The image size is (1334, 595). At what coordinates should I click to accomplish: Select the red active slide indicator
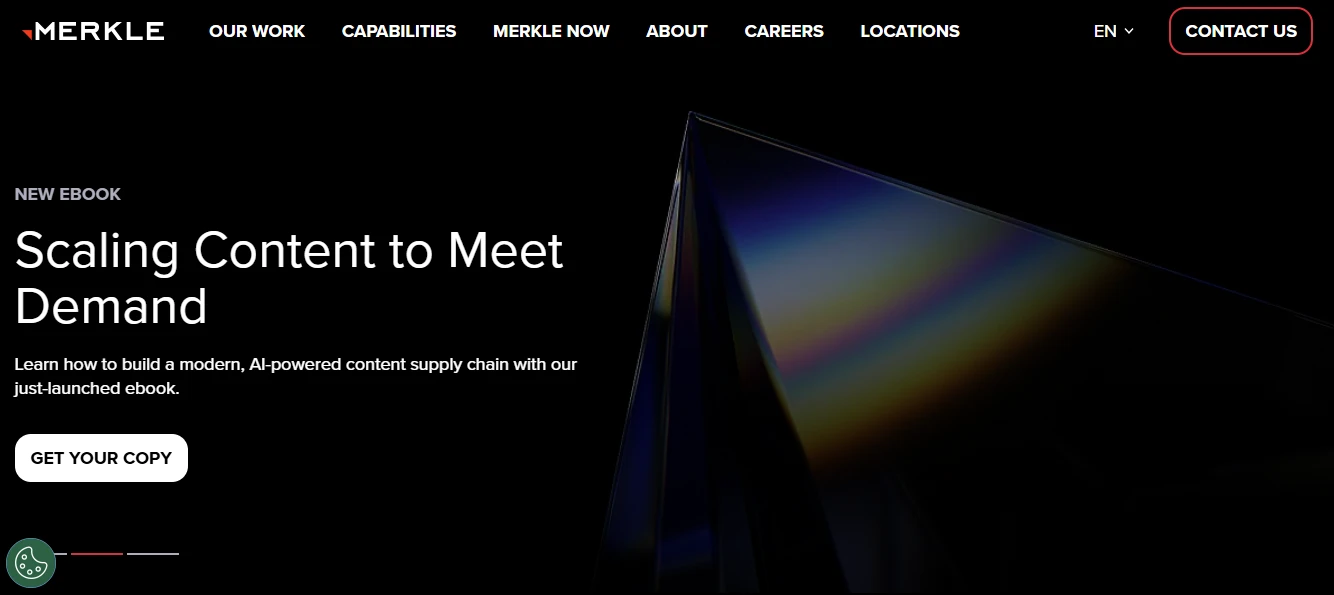(x=97, y=553)
